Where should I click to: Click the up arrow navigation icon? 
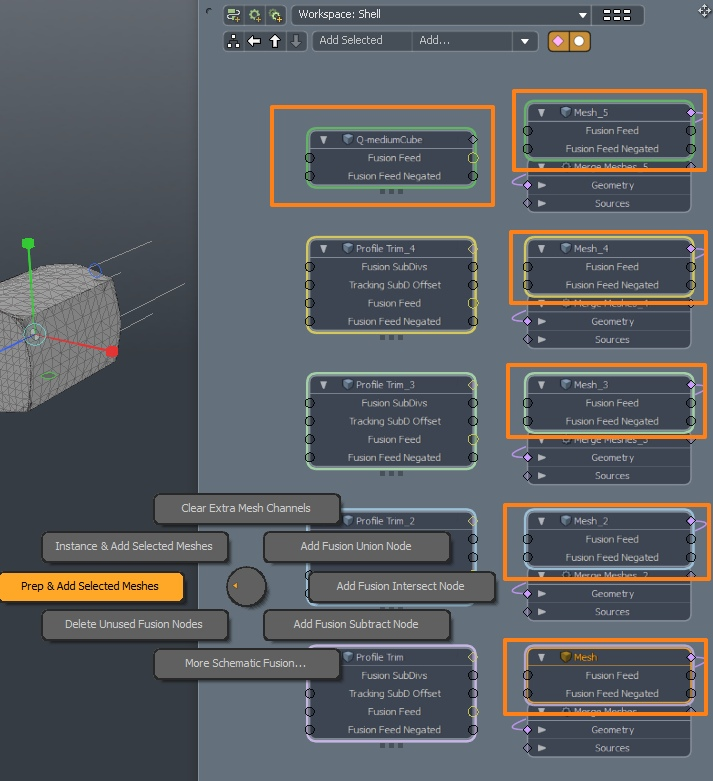275,41
